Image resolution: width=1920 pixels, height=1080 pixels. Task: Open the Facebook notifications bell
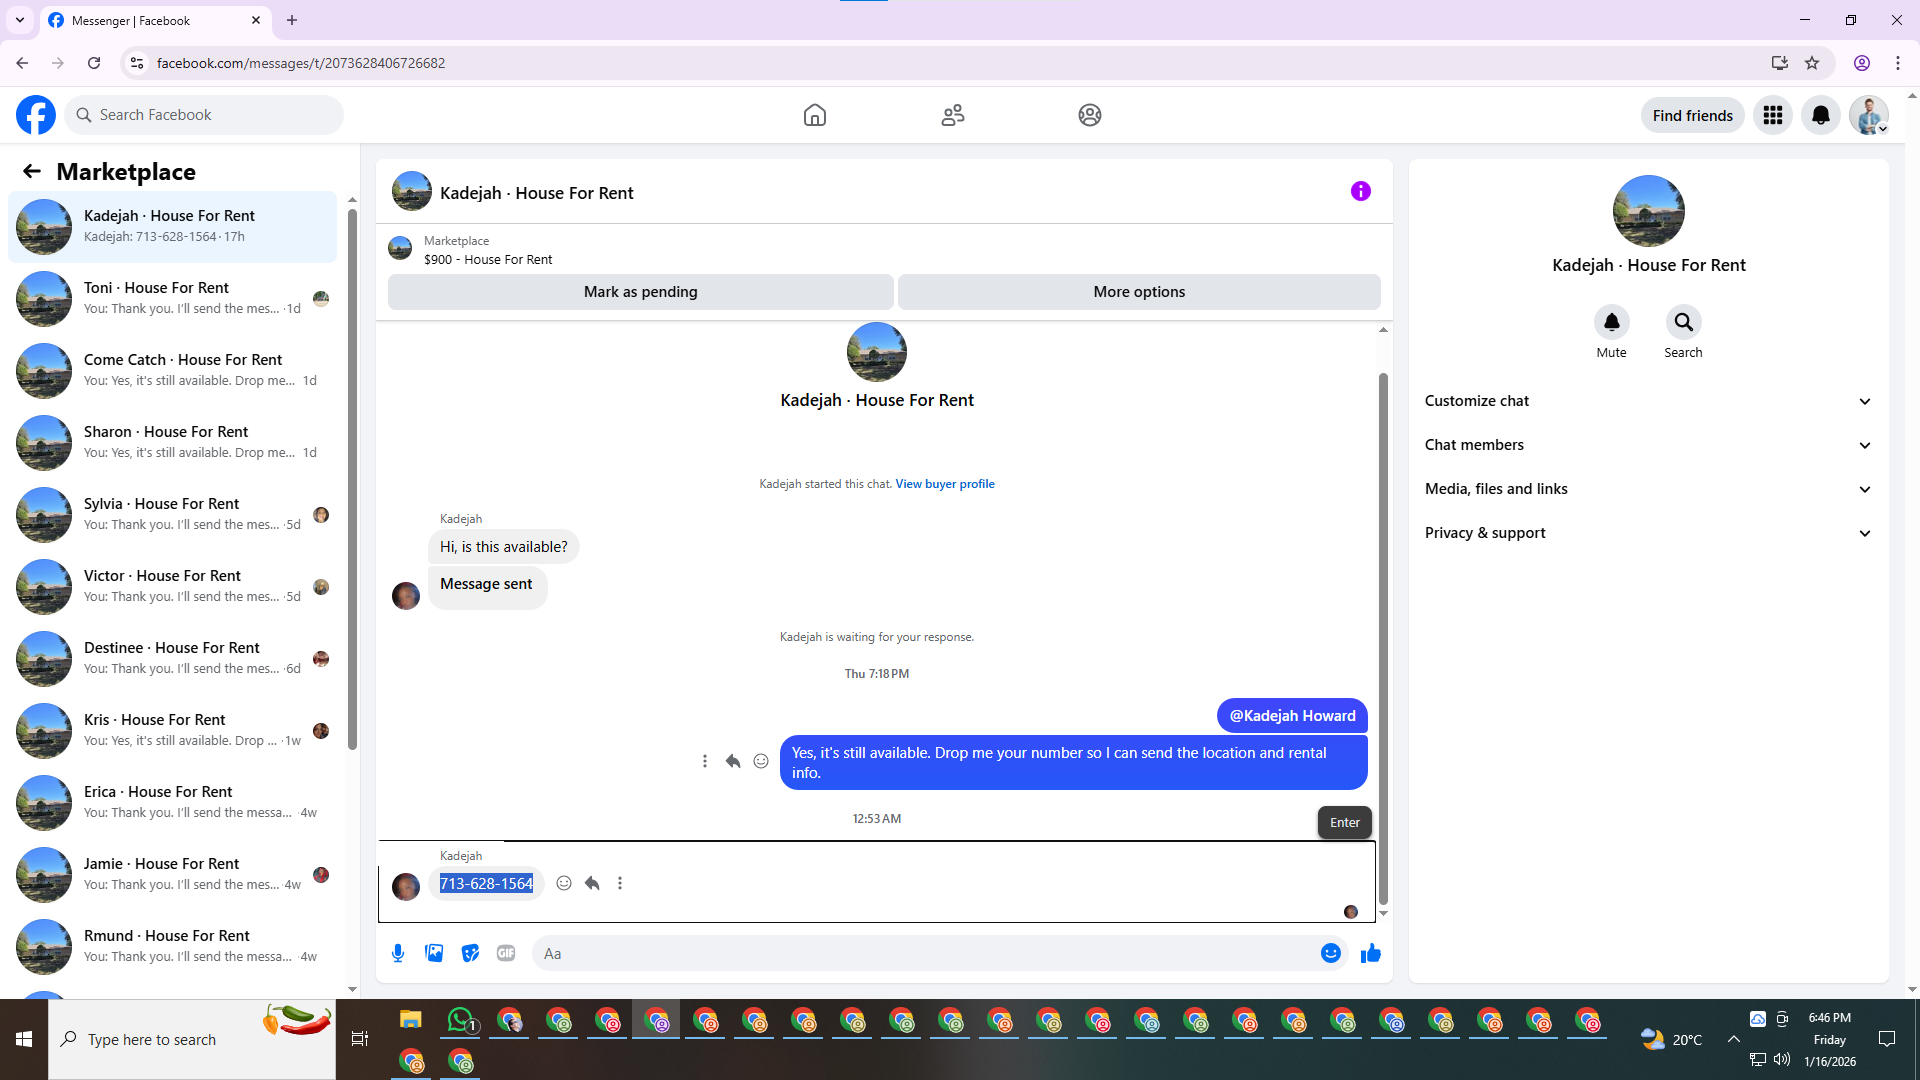[1820, 115]
